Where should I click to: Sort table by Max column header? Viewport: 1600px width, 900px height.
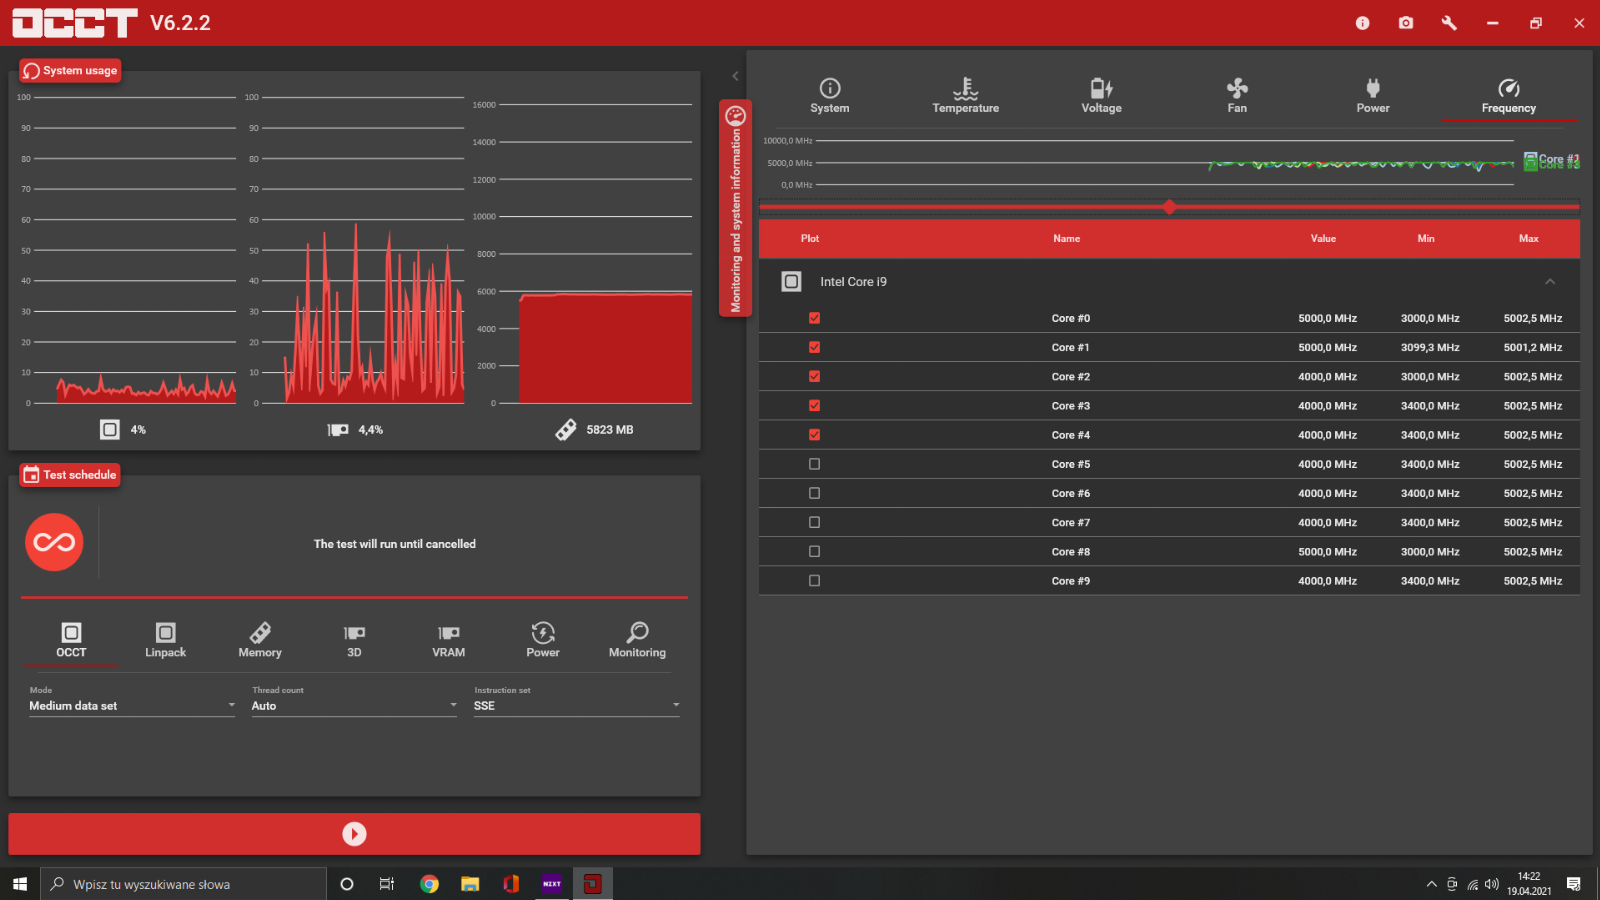coord(1529,239)
